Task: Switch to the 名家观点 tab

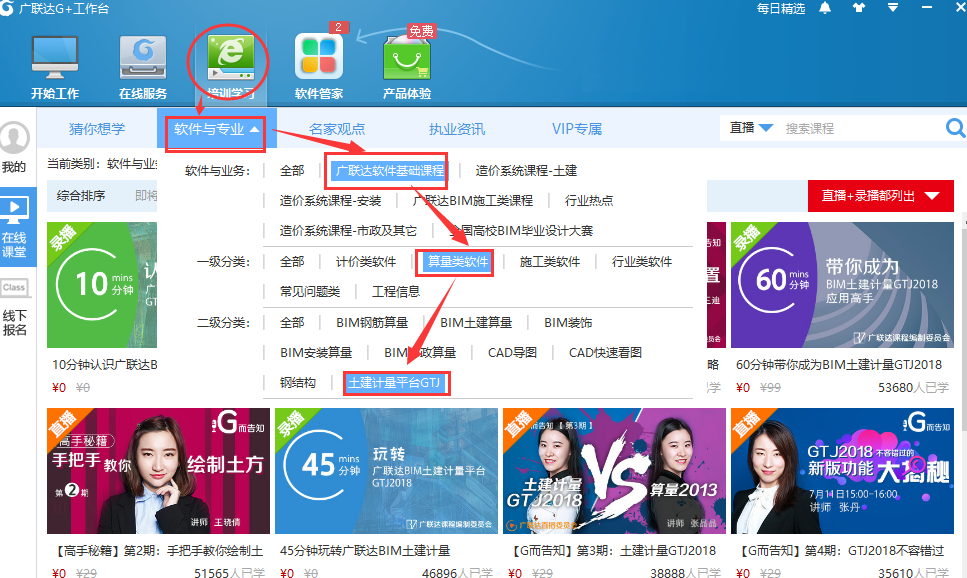Action: pos(337,129)
